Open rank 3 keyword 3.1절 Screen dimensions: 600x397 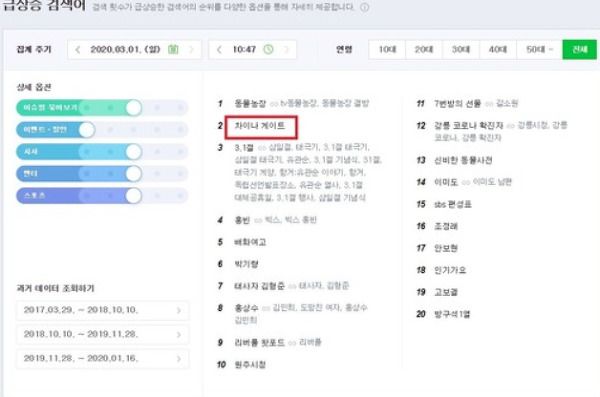coord(244,147)
